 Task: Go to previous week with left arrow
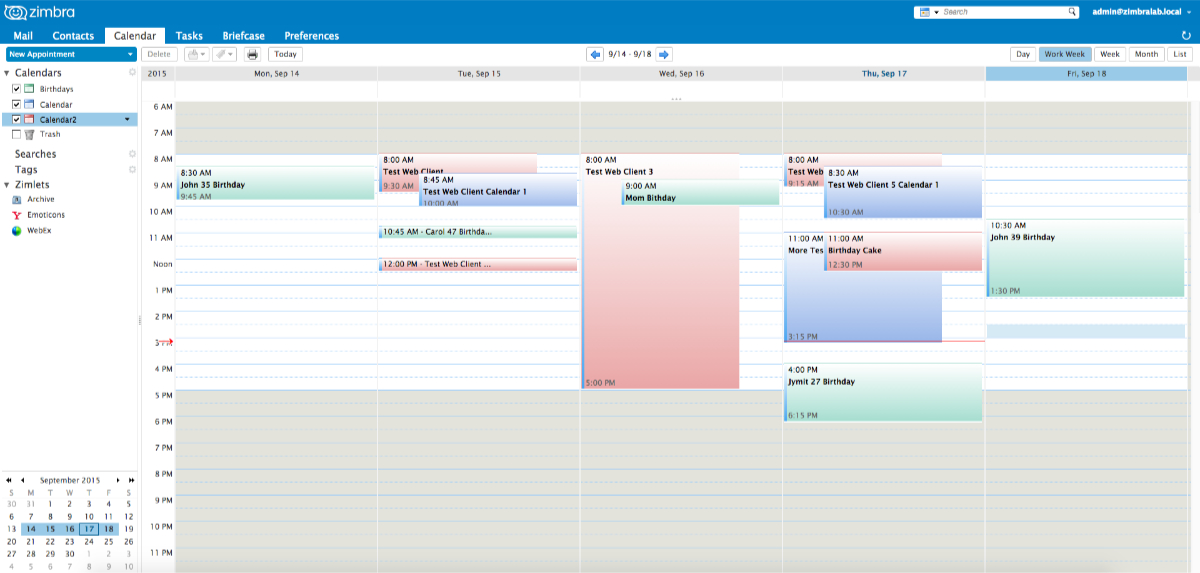595,55
